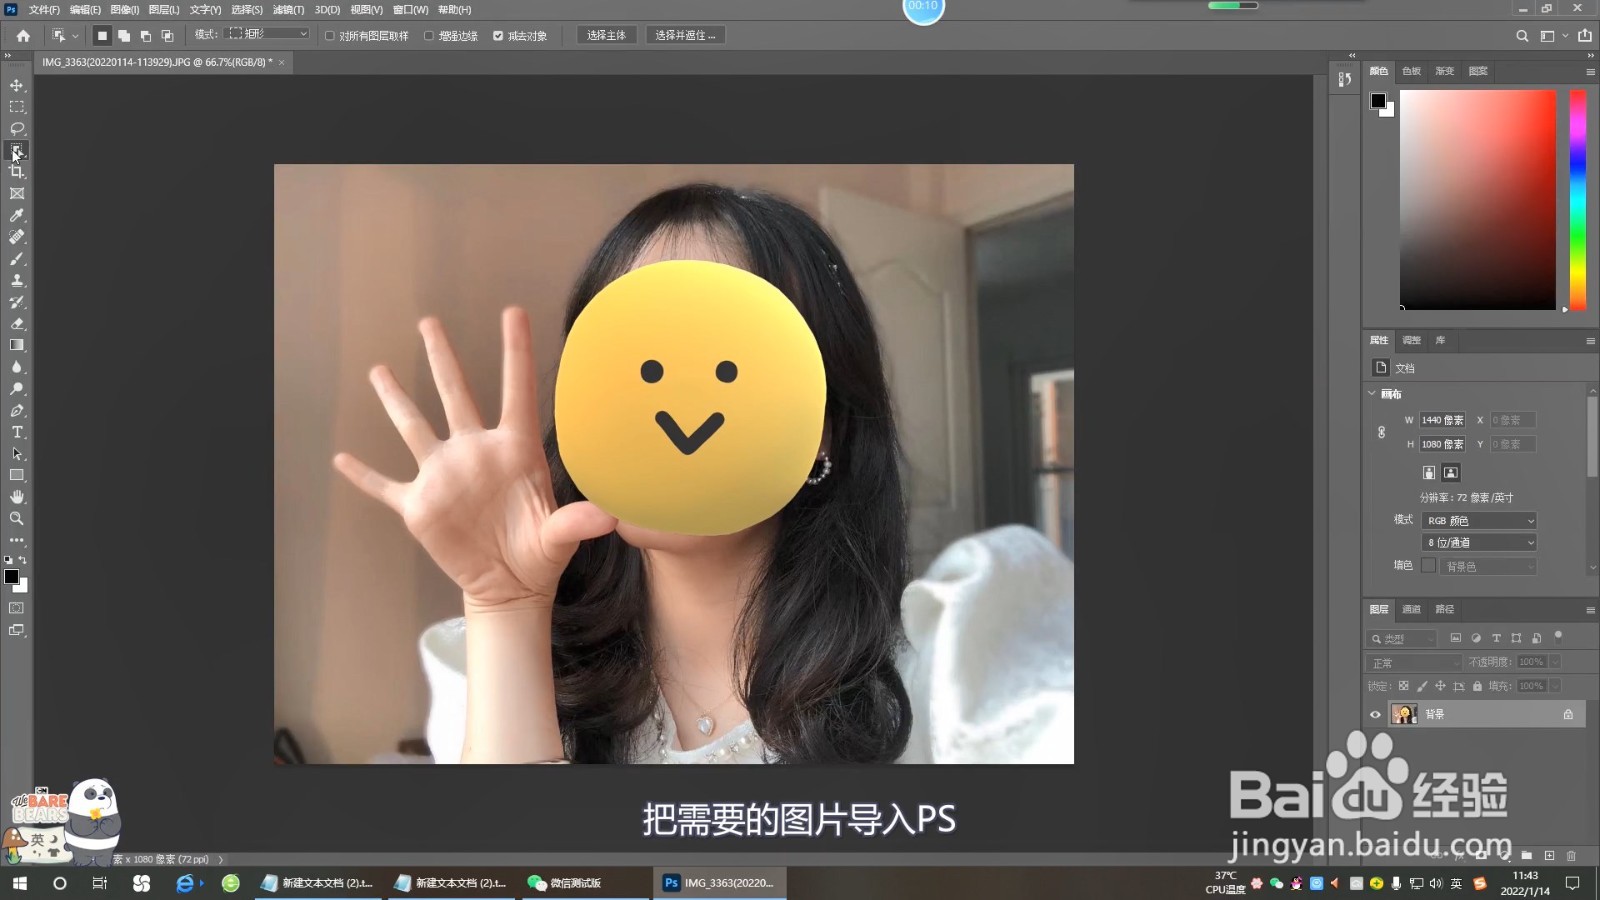Select the Type tool
This screenshot has height=900, width=1600.
[x=16, y=432]
